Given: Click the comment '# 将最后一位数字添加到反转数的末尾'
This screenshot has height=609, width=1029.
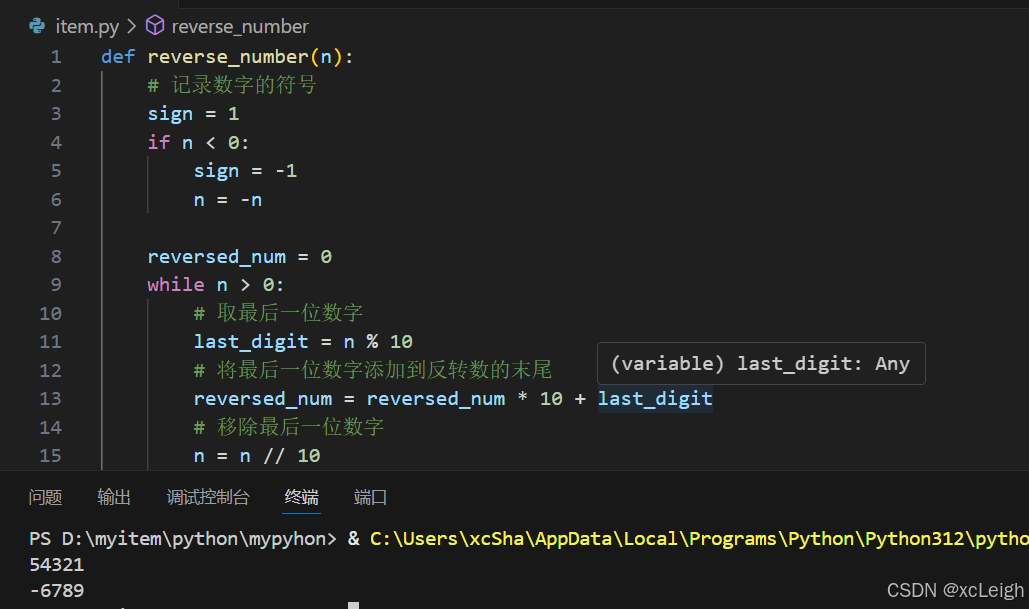Looking at the screenshot, I should [x=373, y=370].
